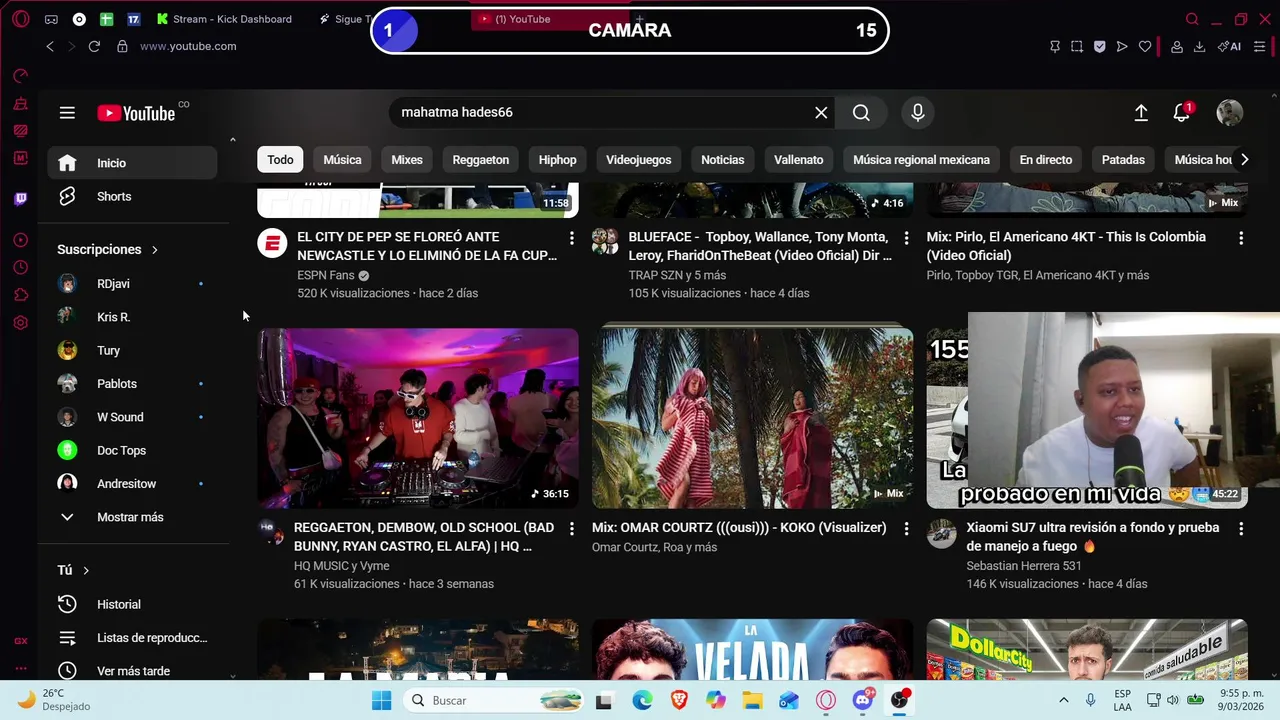Open the Windows Start button
1280x720 pixels.
pos(382,701)
